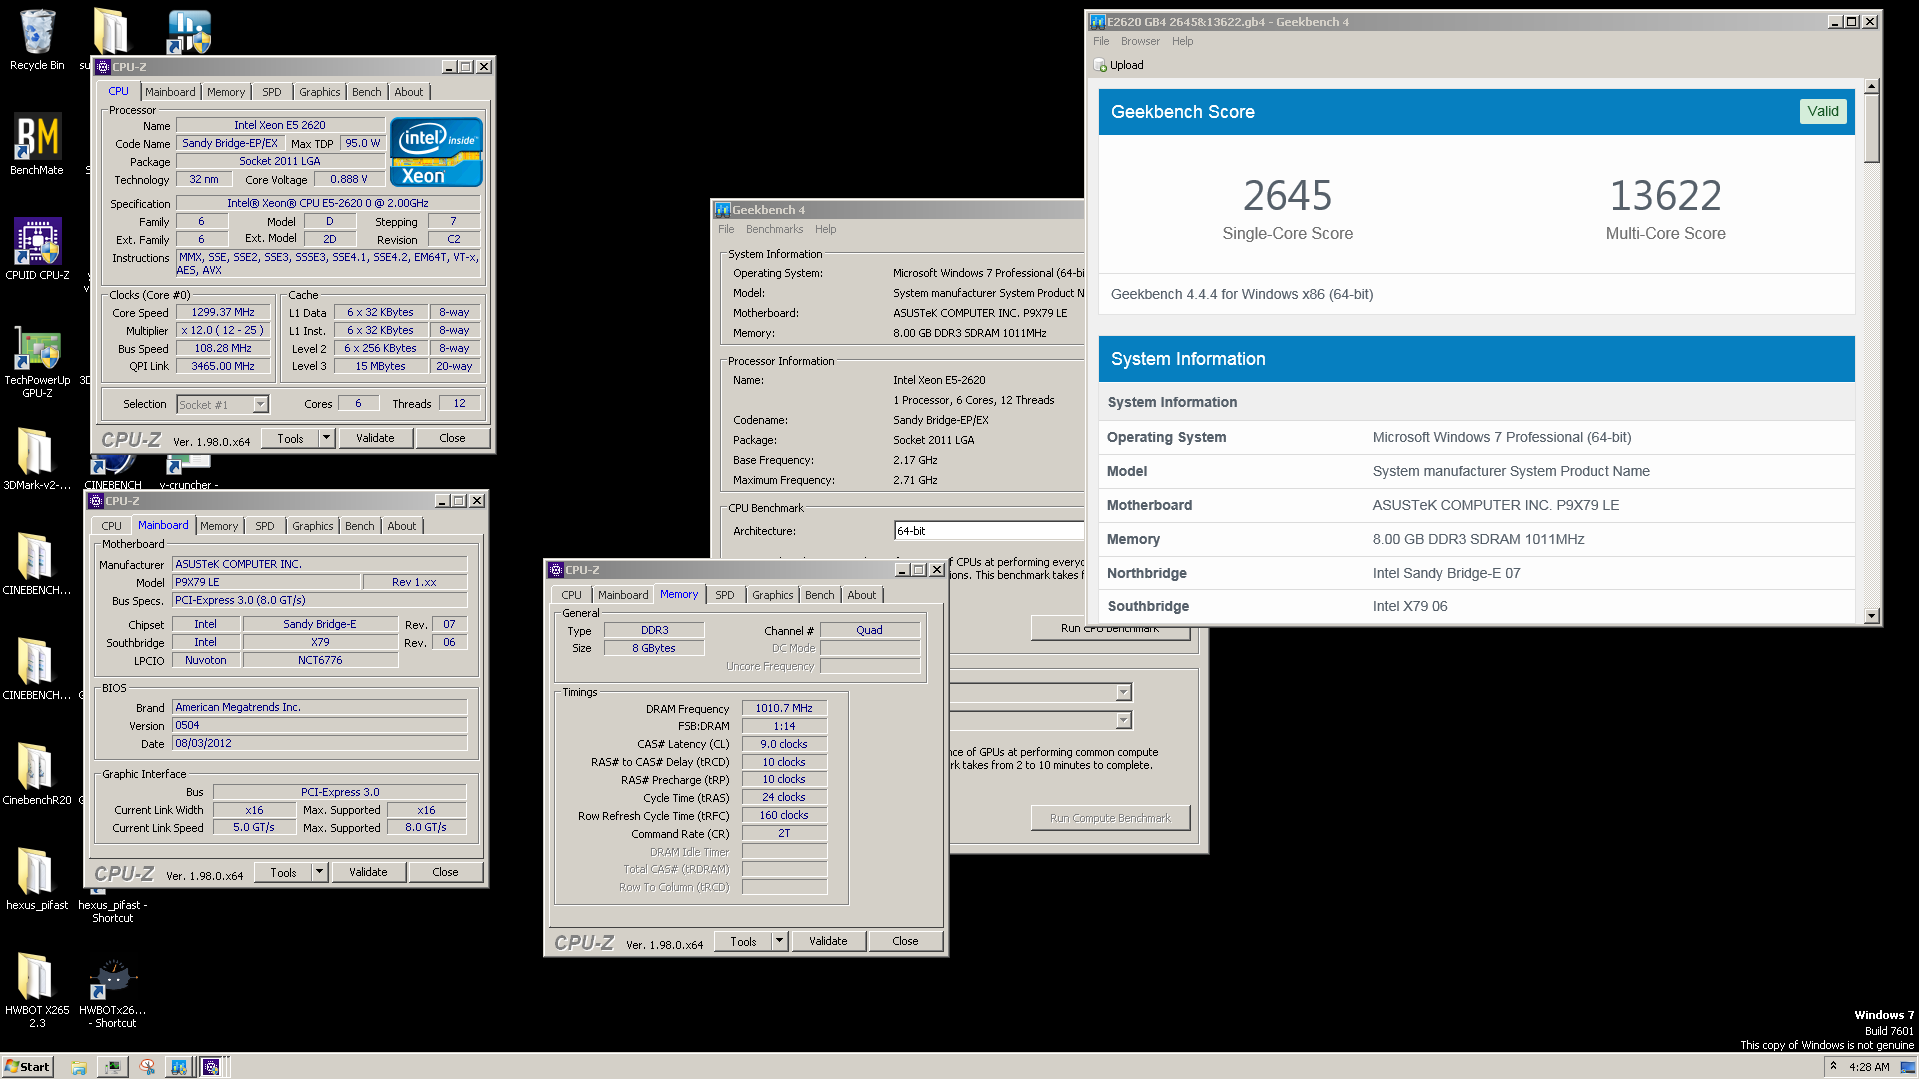Switch to CPU-Z via its taskbar button
Screen dimensions: 1919x1079
(x=211, y=1067)
